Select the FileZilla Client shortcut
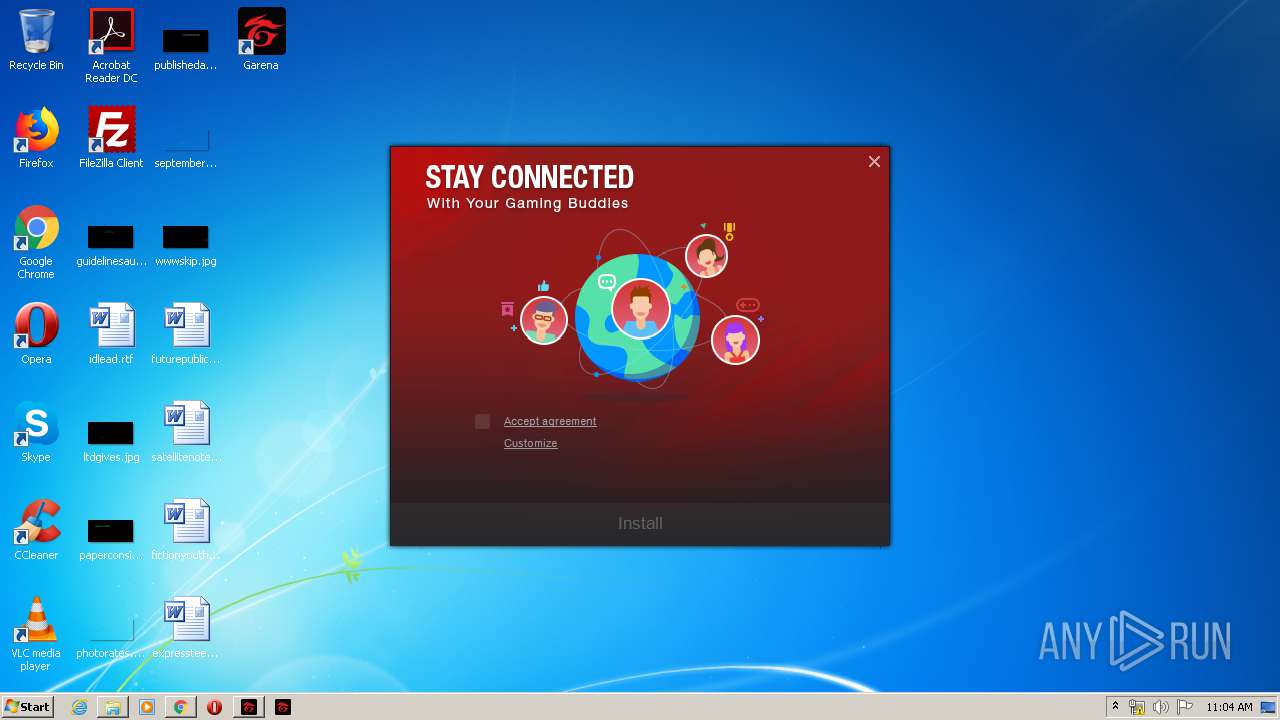 (x=111, y=138)
